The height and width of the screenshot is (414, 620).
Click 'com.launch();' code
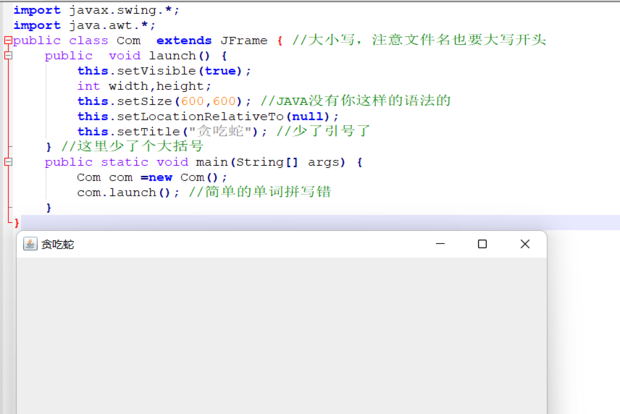point(129,193)
